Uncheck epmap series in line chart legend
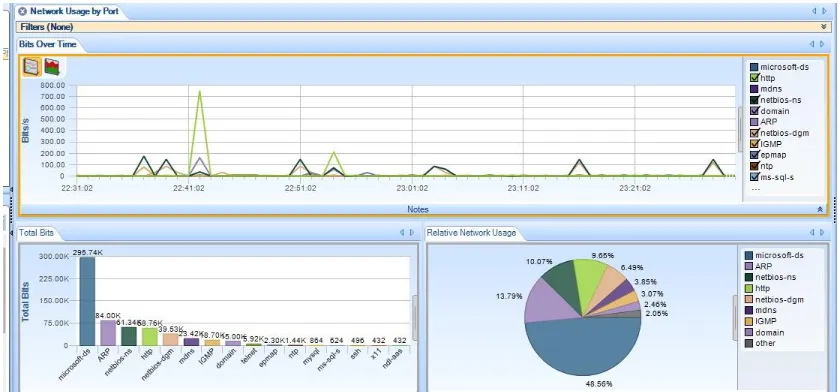 click(x=754, y=155)
